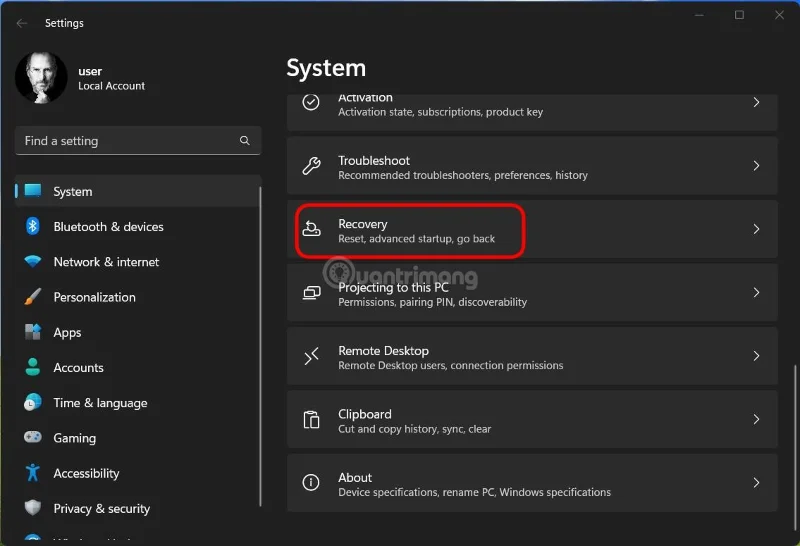Click the Network wifi icon in sidebar
The width and height of the screenshot is (800, 546).
click(x=33, y=261)
